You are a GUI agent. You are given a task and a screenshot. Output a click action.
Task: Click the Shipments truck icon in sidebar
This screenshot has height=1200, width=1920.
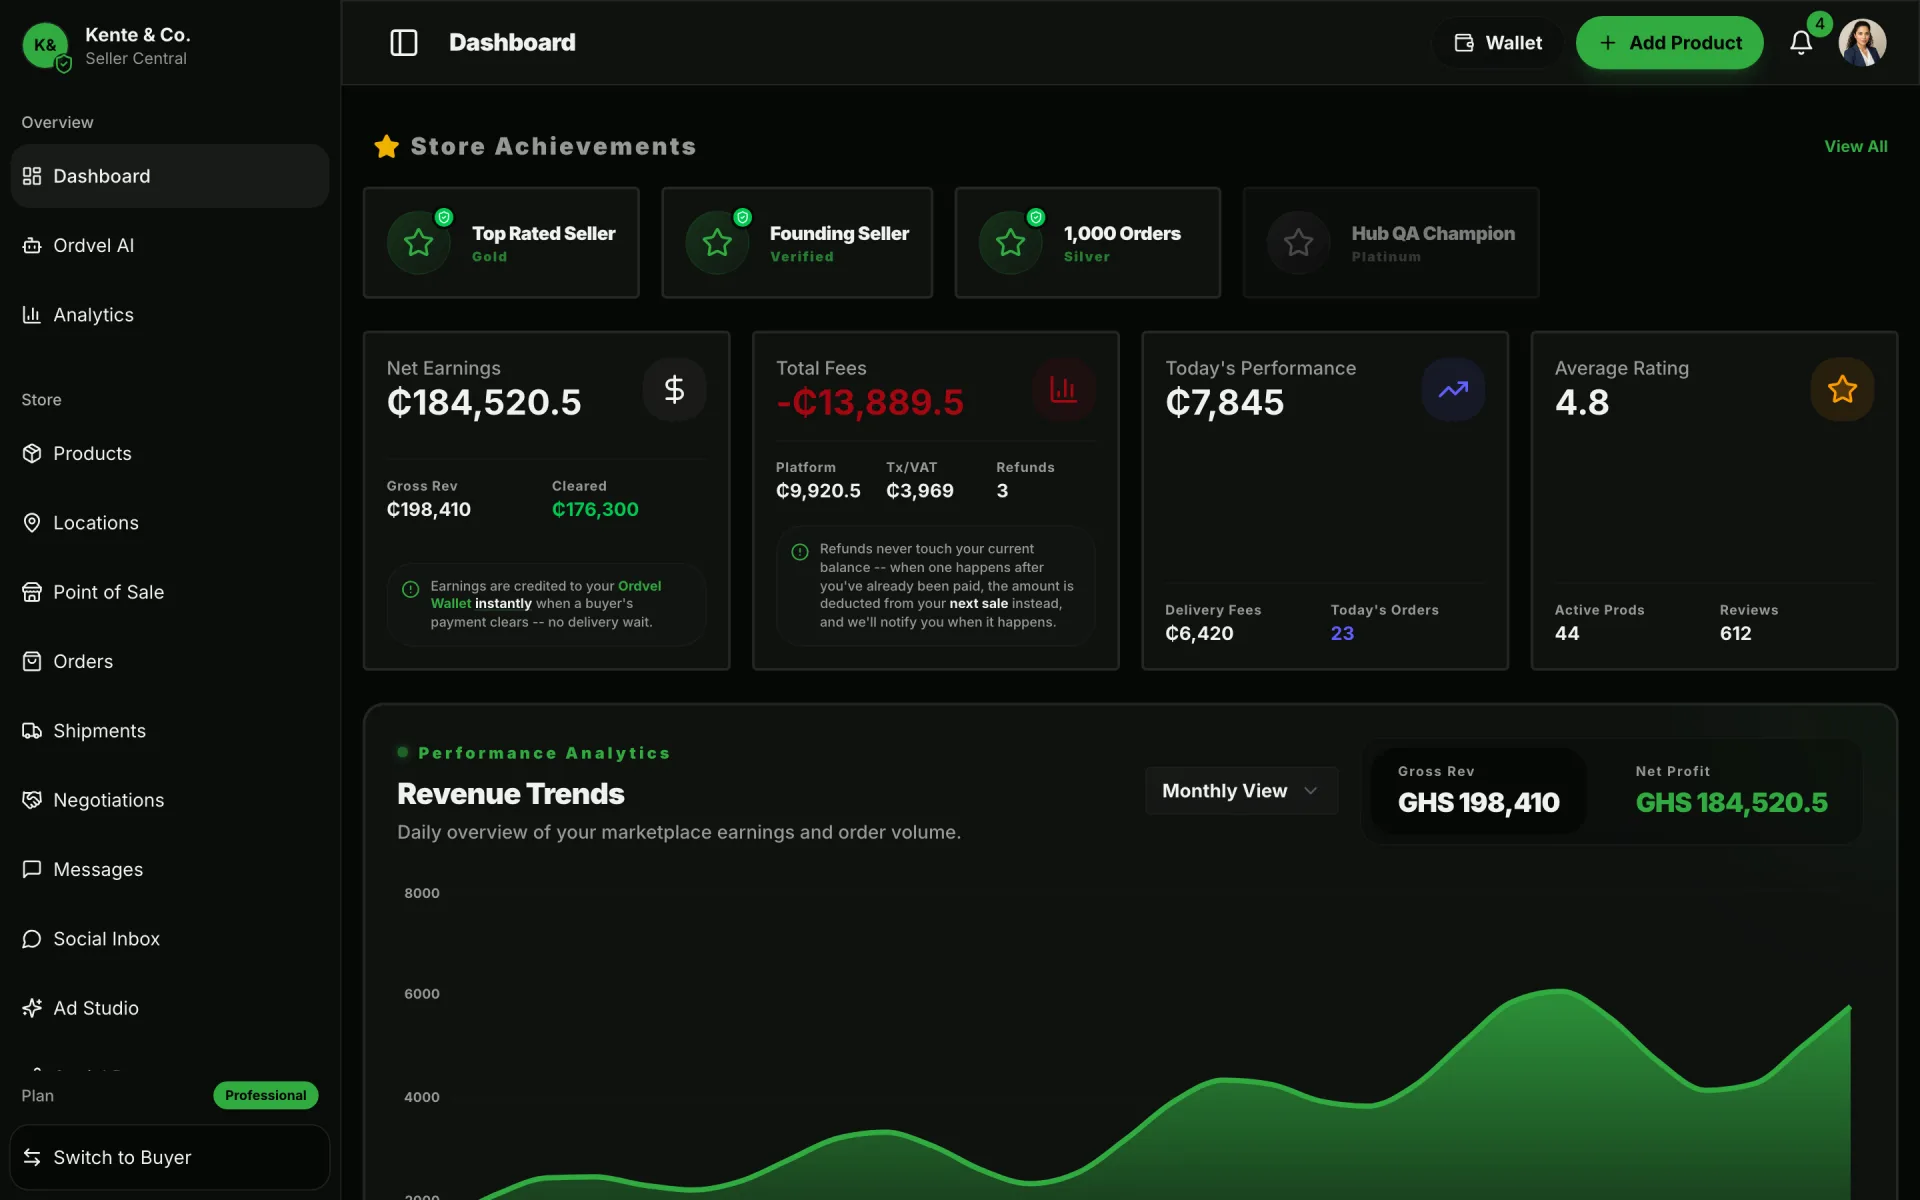pyautogui.click(x=32, y=731)
